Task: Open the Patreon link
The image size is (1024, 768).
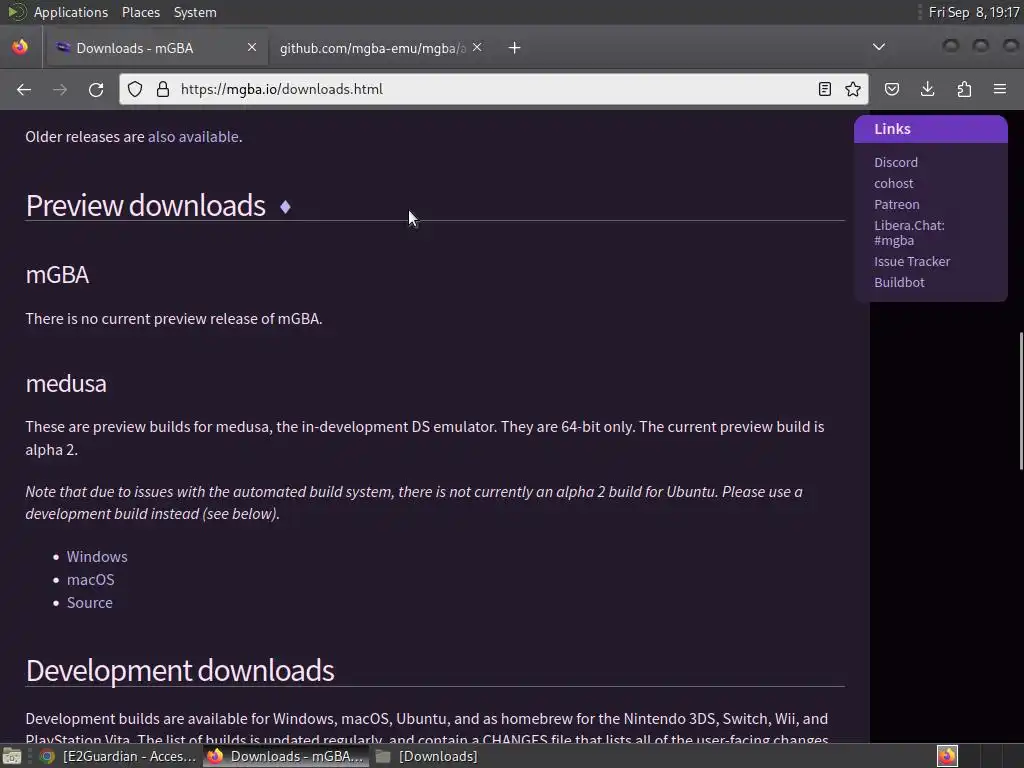Action: [x=897, y=204]
